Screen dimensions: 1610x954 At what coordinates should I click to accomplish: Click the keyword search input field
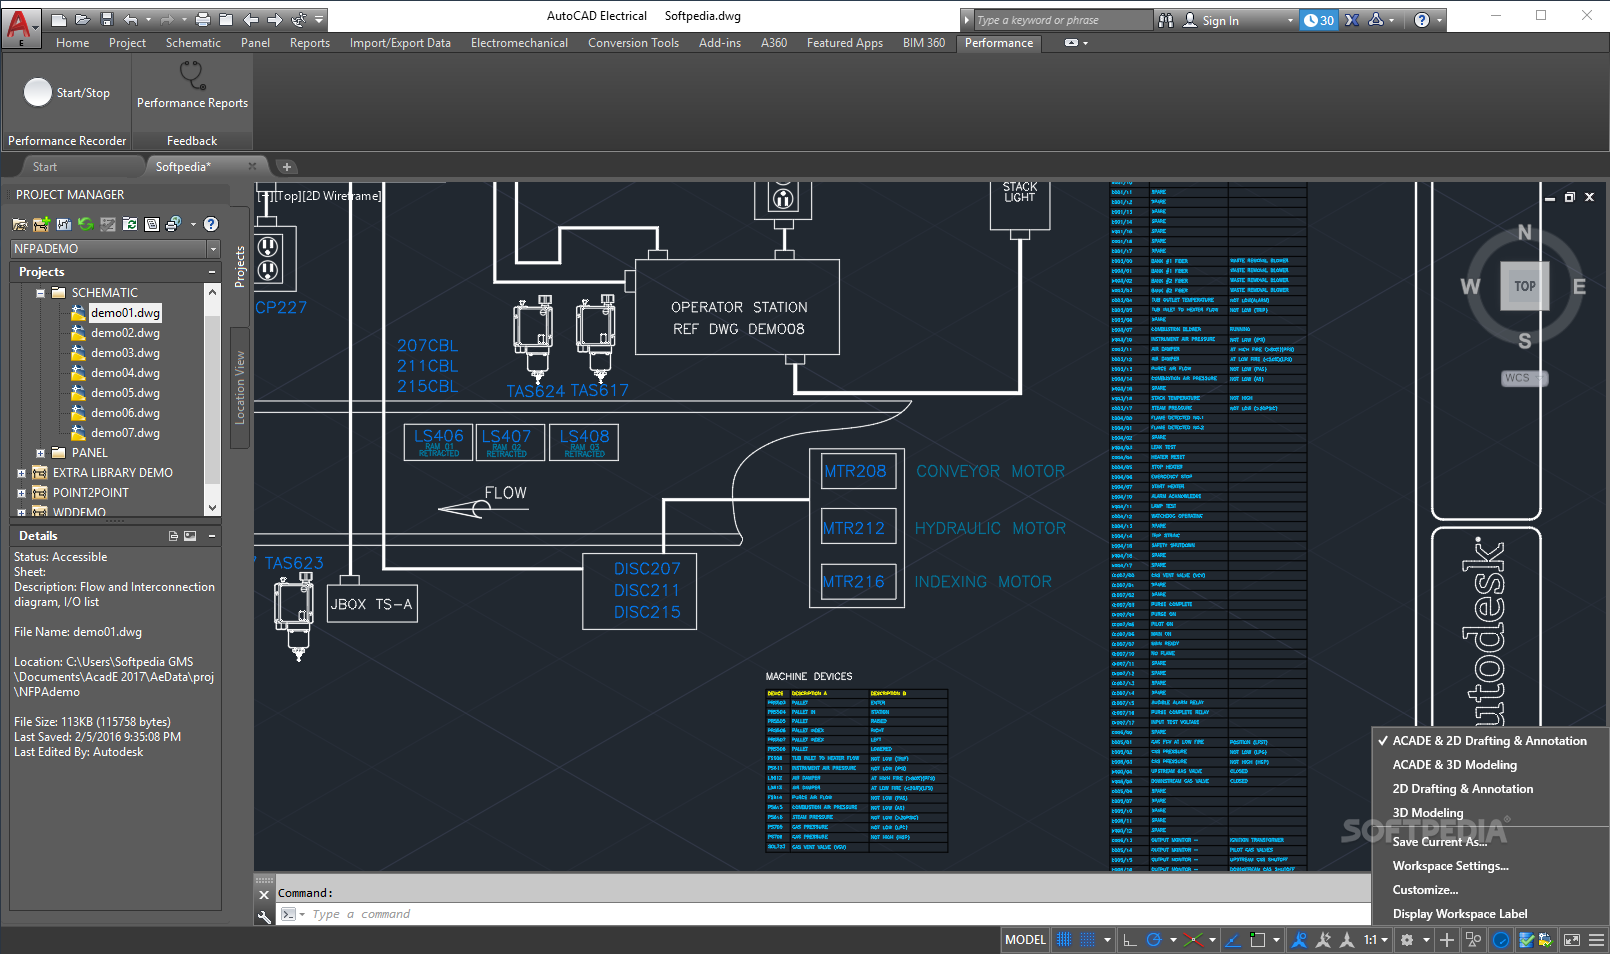[1063, 20]
